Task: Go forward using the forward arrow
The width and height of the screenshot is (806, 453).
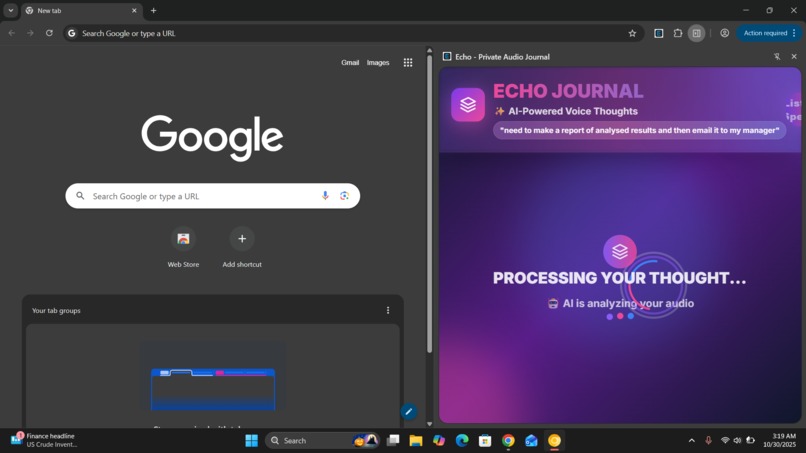Action: click(x=30, y=33)
